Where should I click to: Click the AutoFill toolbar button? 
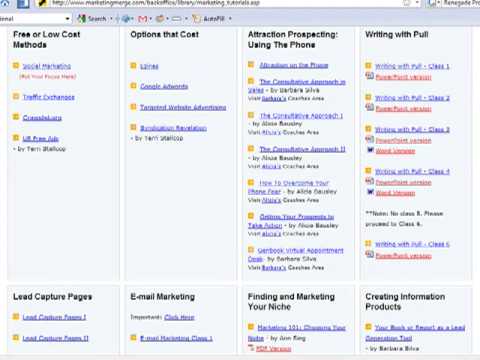click(x=209, y=19)
